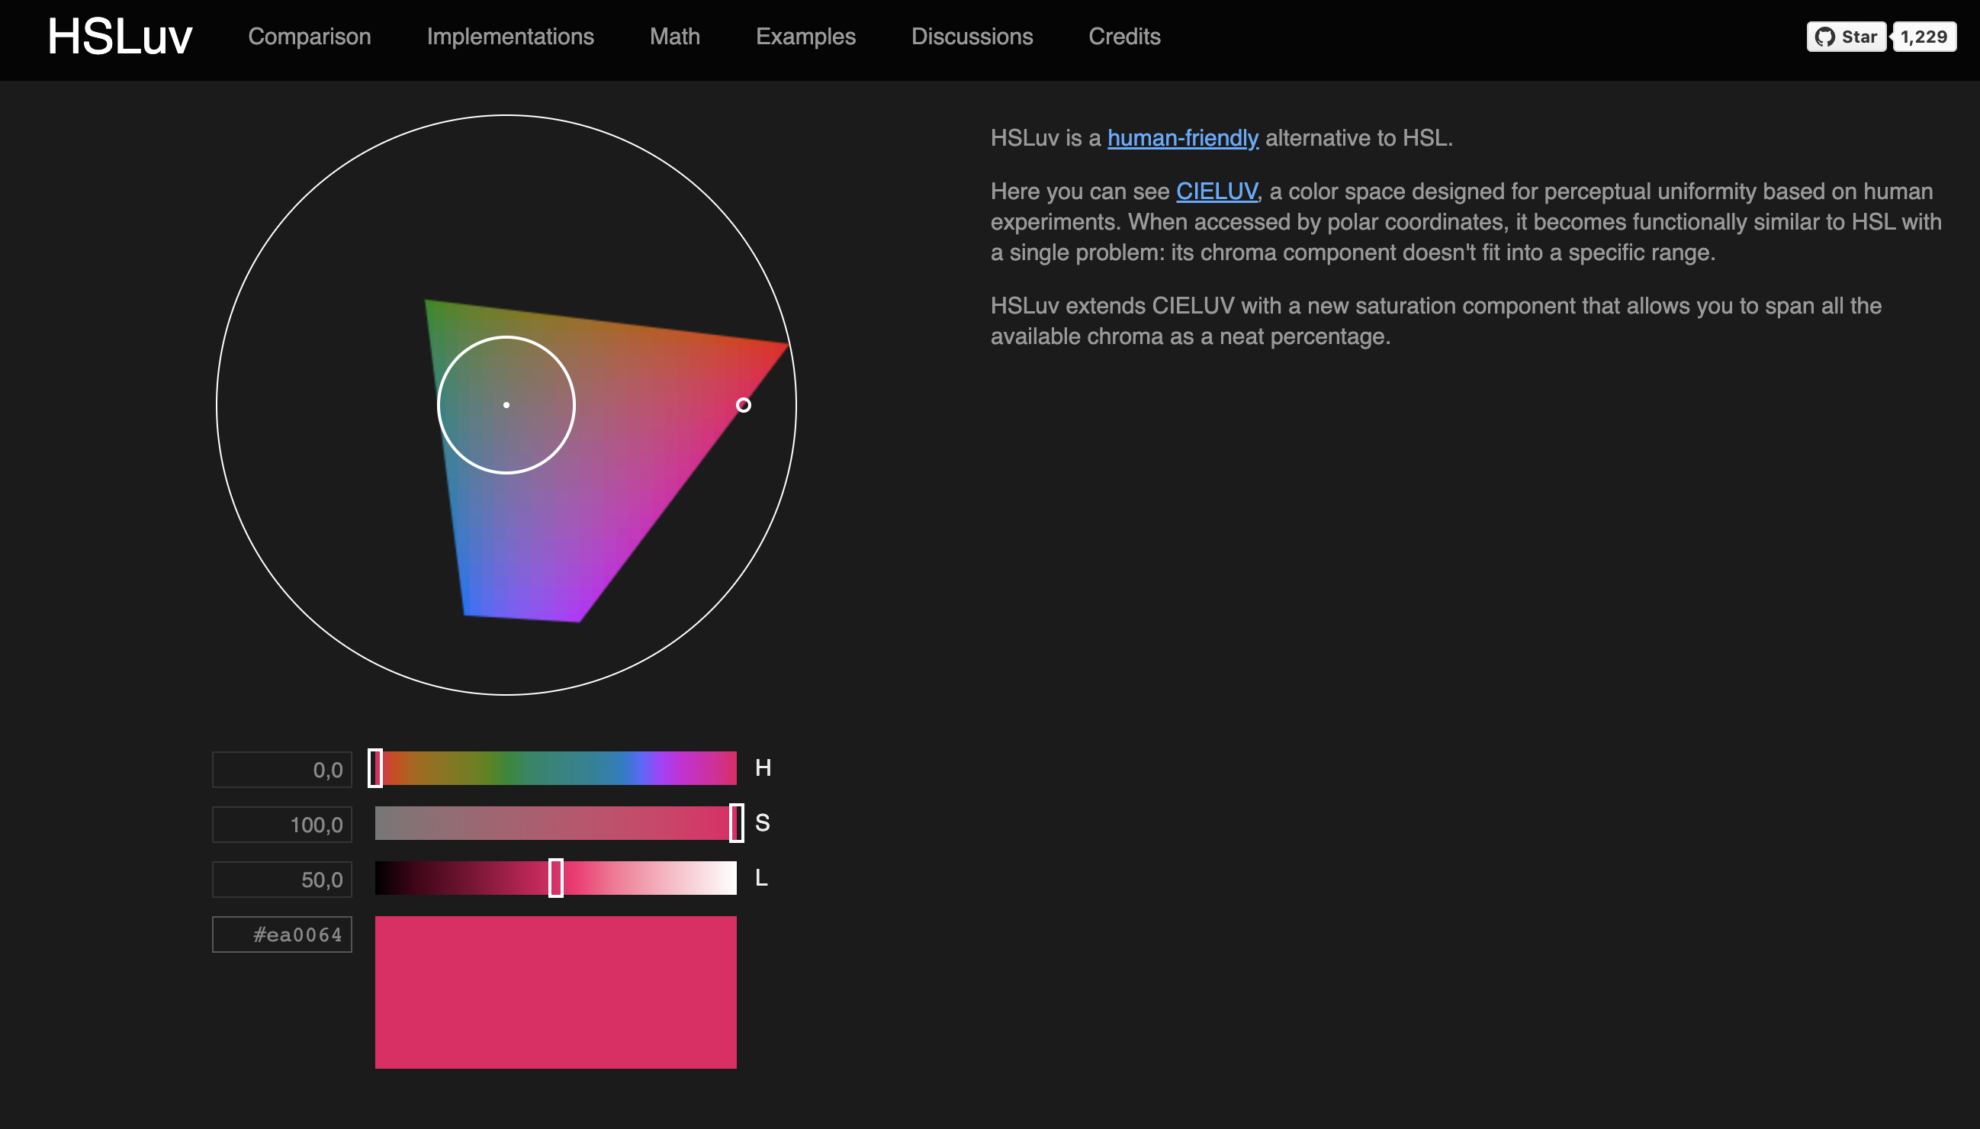Click the S saturation slider handle

click(735, 823)
